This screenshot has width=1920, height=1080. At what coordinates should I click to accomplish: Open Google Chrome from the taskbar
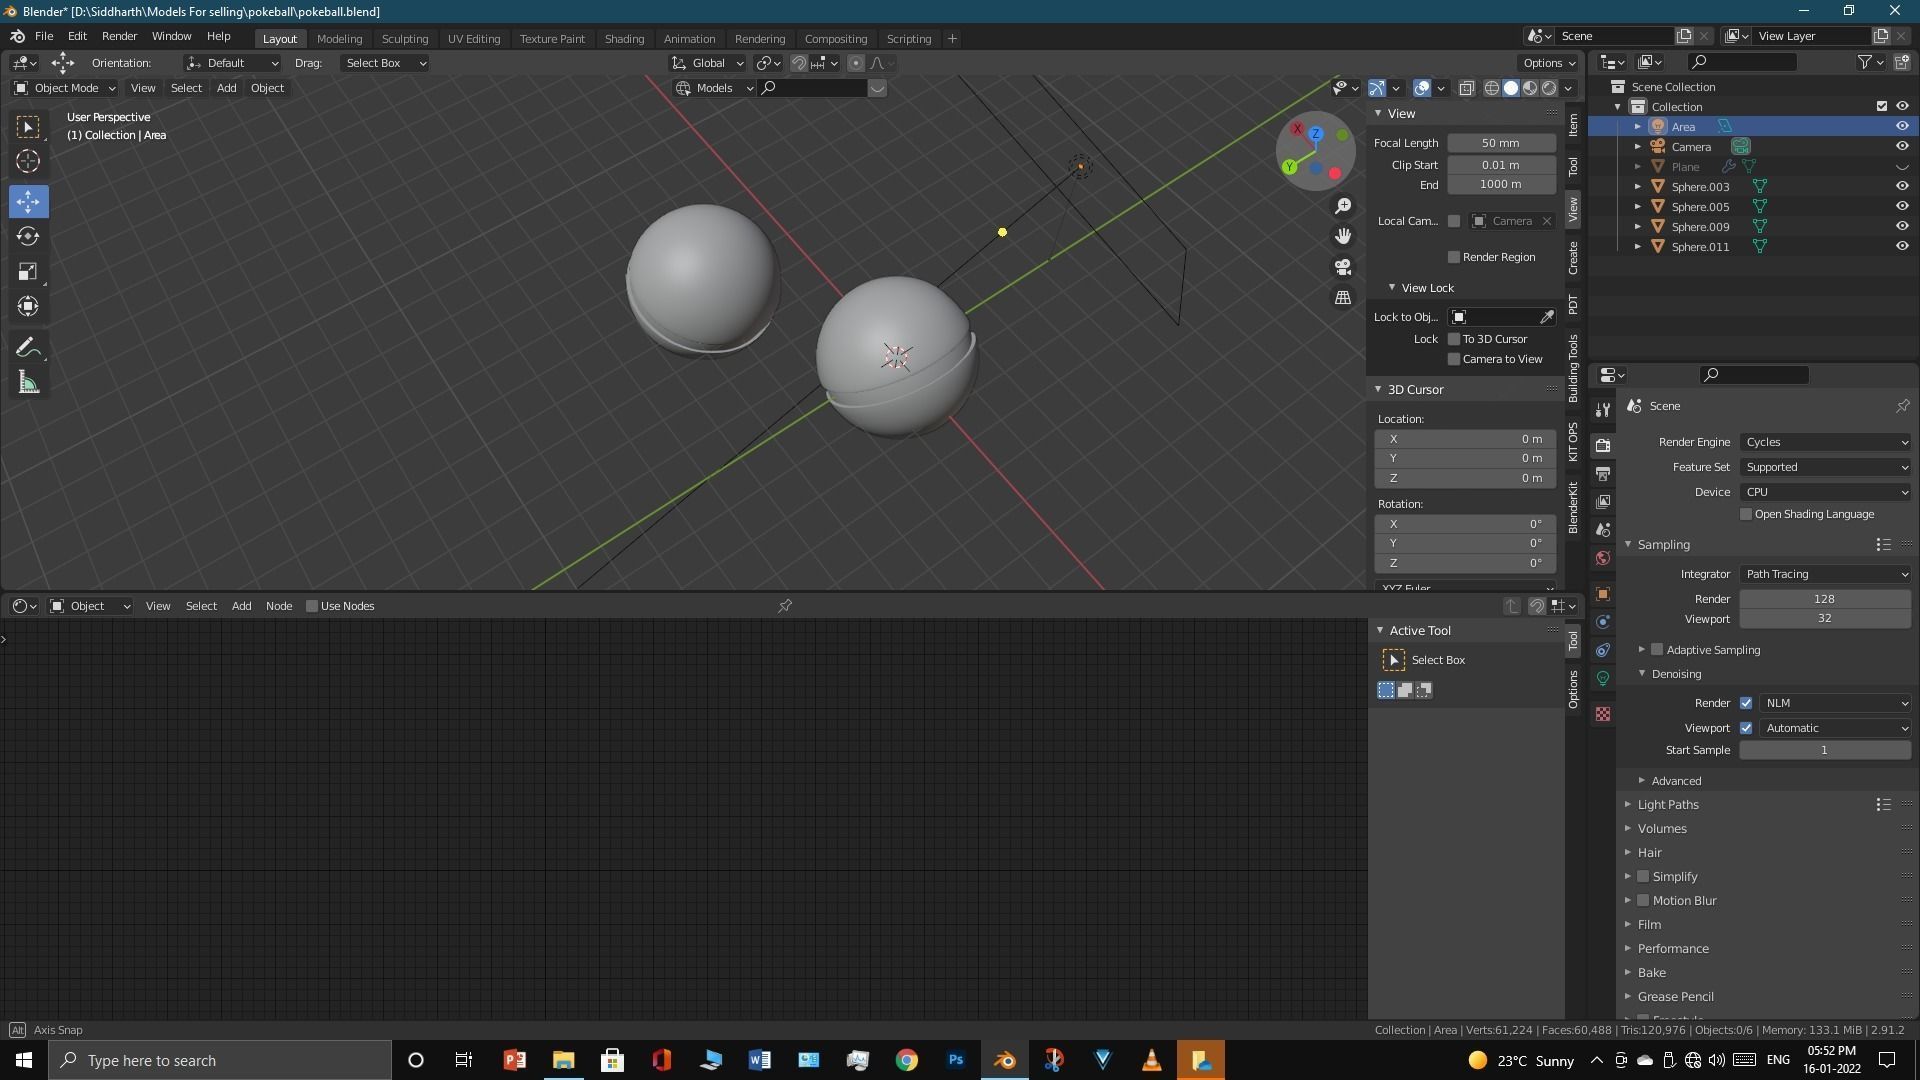(907, 1060)
